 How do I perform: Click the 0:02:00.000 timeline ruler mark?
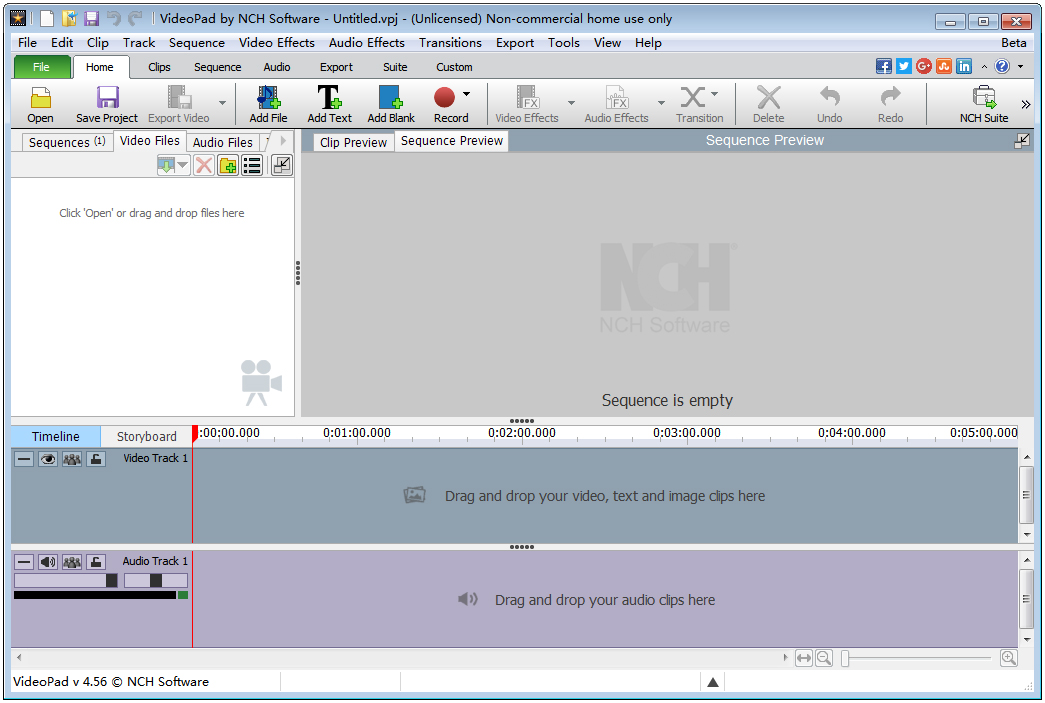coord(522,432)
